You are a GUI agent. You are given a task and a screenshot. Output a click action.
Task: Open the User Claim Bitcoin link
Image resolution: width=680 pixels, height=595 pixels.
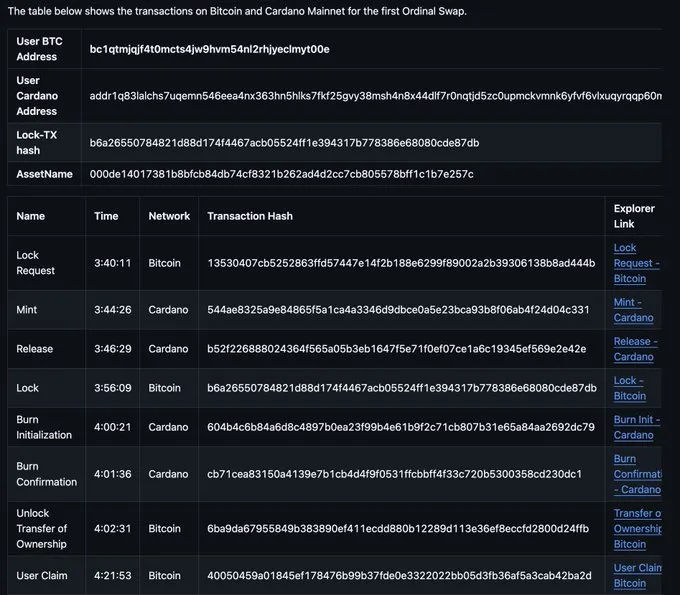(638, 575)
